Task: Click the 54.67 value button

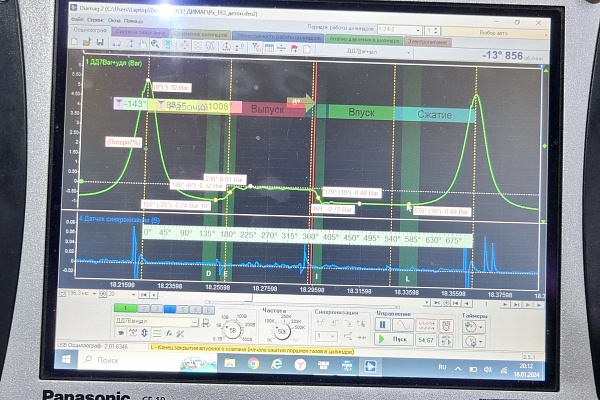Action: coord(426,340)
